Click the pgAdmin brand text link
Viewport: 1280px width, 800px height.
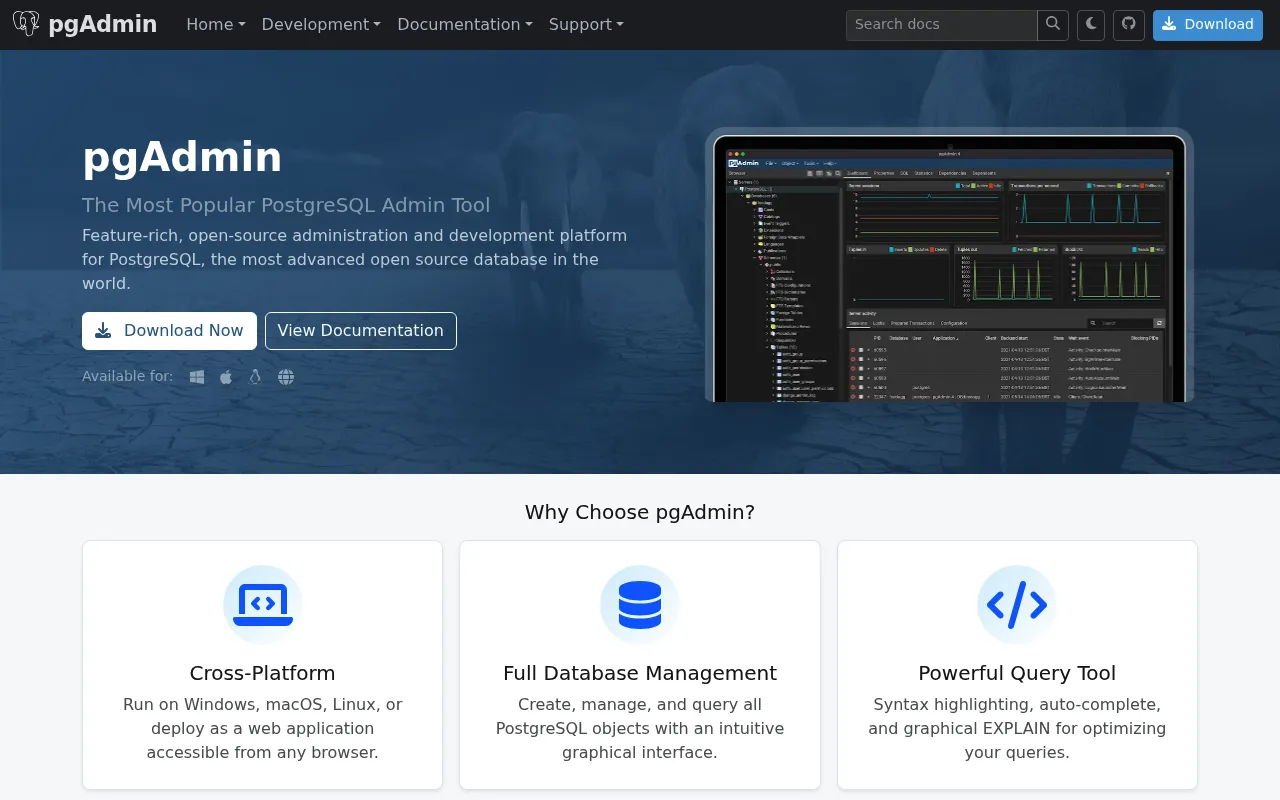[103, 24]
